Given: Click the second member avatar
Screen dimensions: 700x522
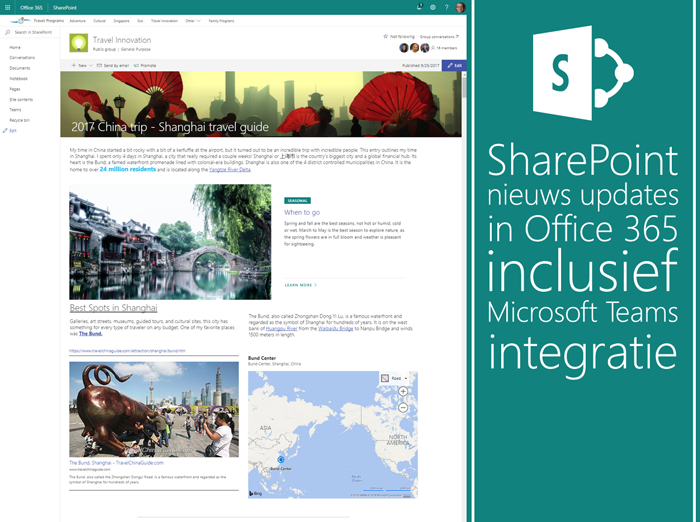Looking at the screenshot, I should point(414,47).
